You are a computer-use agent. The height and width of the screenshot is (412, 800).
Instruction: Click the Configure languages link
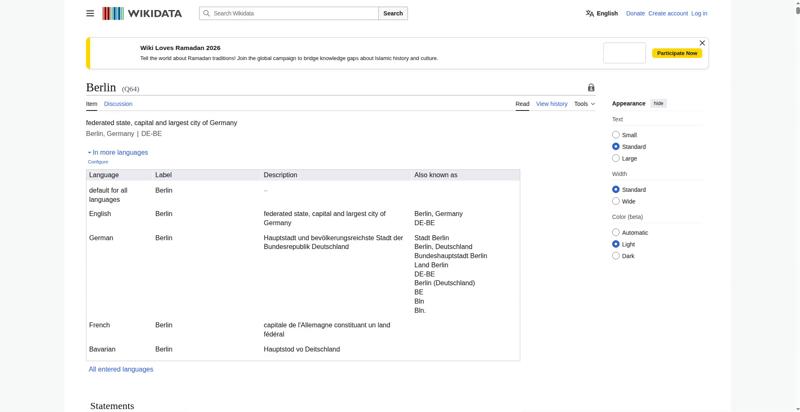(x=98, y=162)
